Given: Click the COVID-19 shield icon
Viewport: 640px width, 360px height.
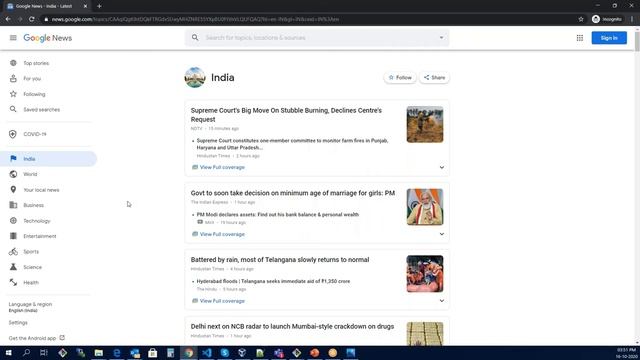Looking at the screenshot, I should [13, 134].
